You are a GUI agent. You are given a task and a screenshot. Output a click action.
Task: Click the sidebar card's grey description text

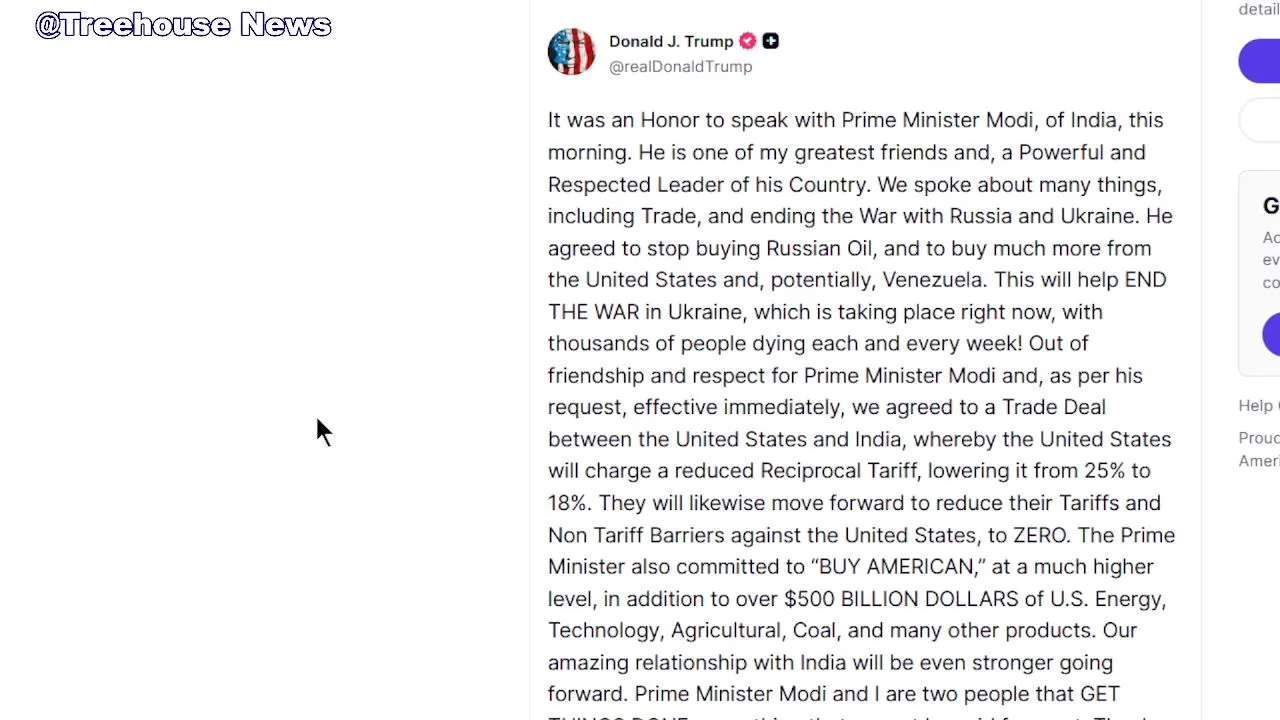coord(1271,260)
